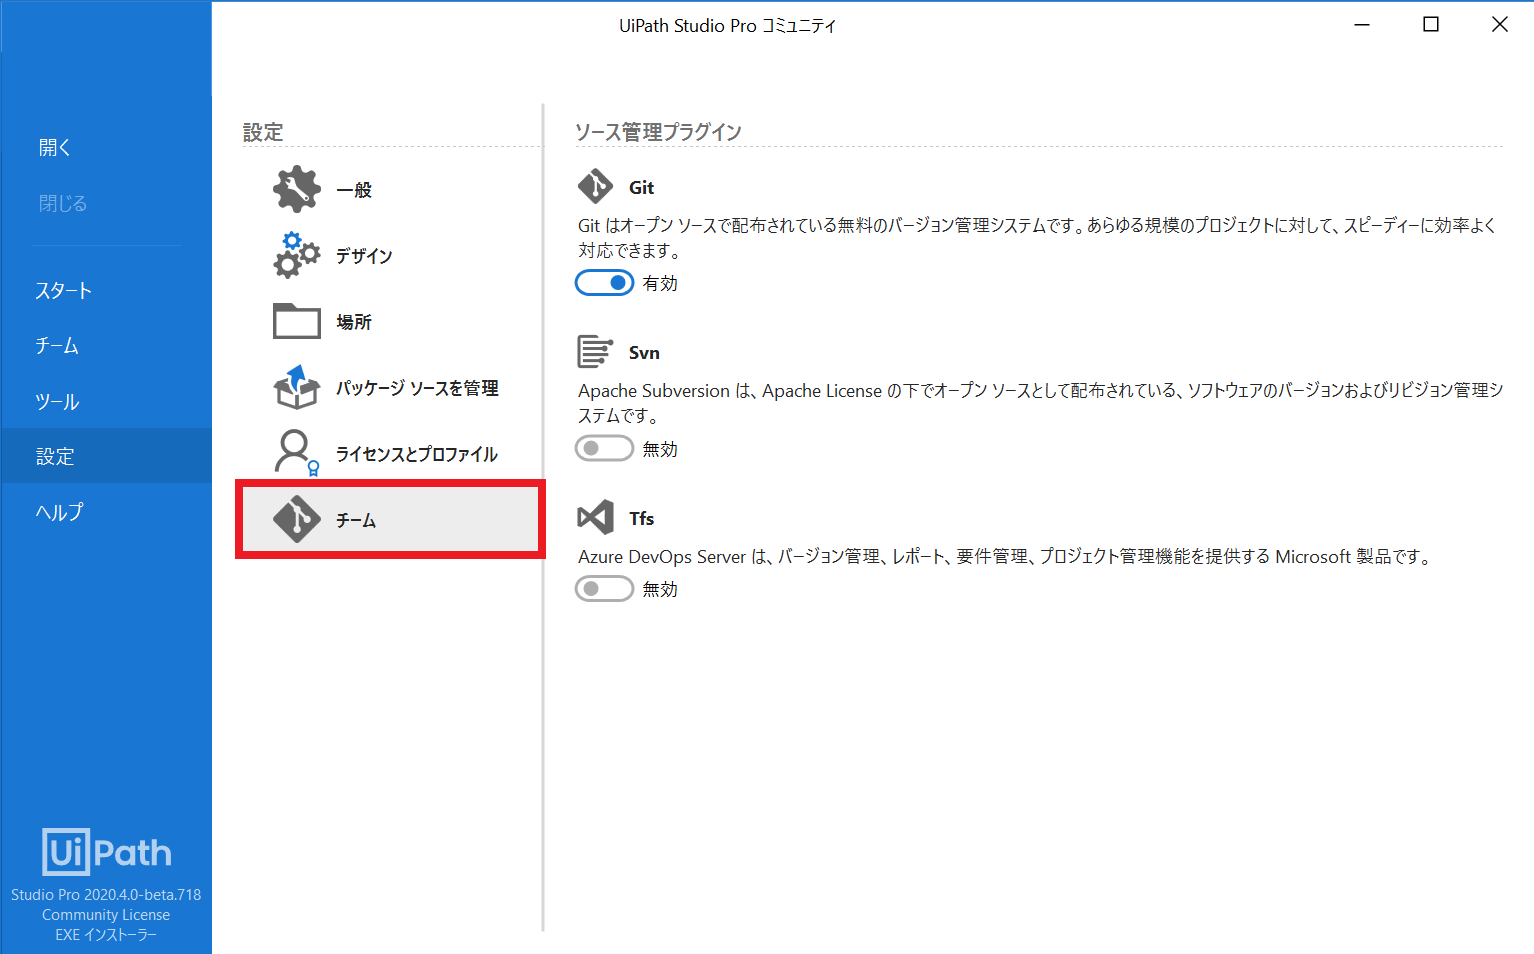
Task: Click the デザイン gears icon
Action: [297, 255]
